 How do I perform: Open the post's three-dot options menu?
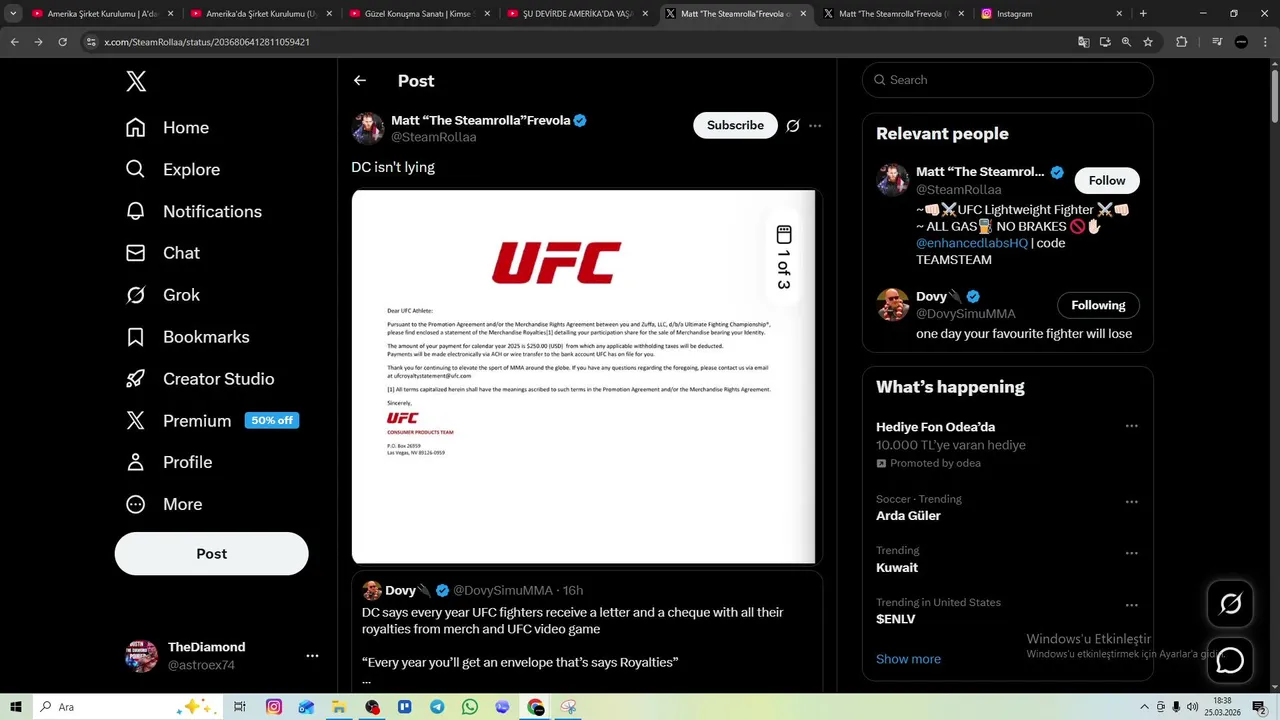tap(815, 126)
